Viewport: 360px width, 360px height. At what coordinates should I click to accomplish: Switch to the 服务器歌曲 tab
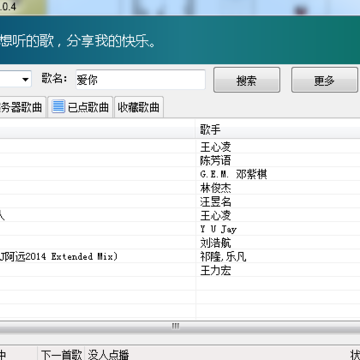[x=22, y=107]
